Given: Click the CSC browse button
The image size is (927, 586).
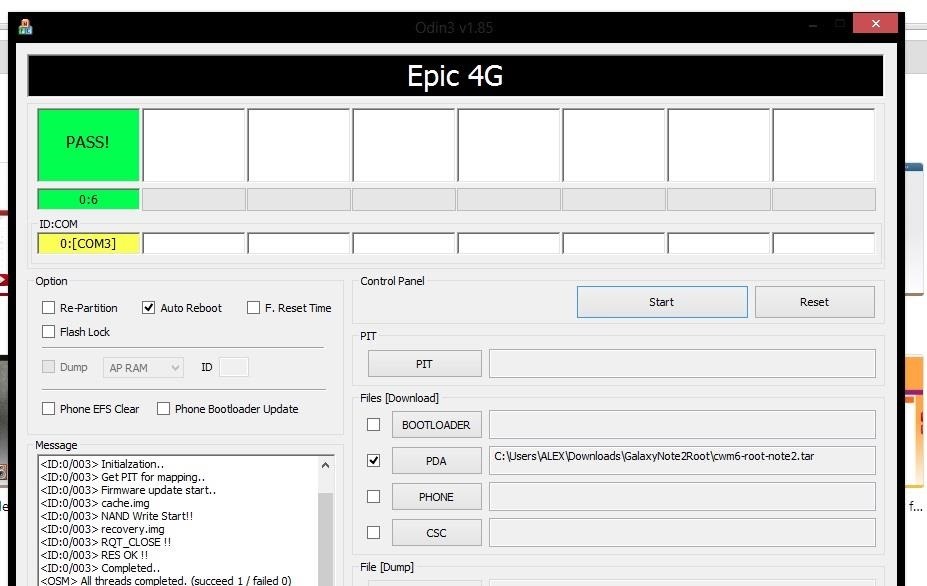Looking at the screenshot, I should (436, 533).
